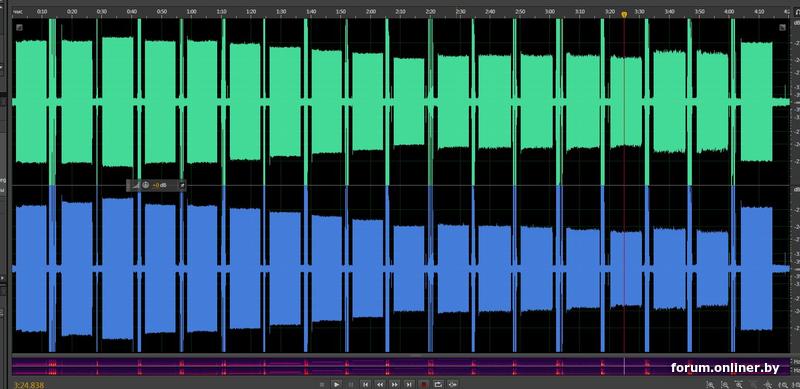Click the HUD pin icon
Image resolution: width=800 pixels, height=389 pixels.
[x=181, y=185]
